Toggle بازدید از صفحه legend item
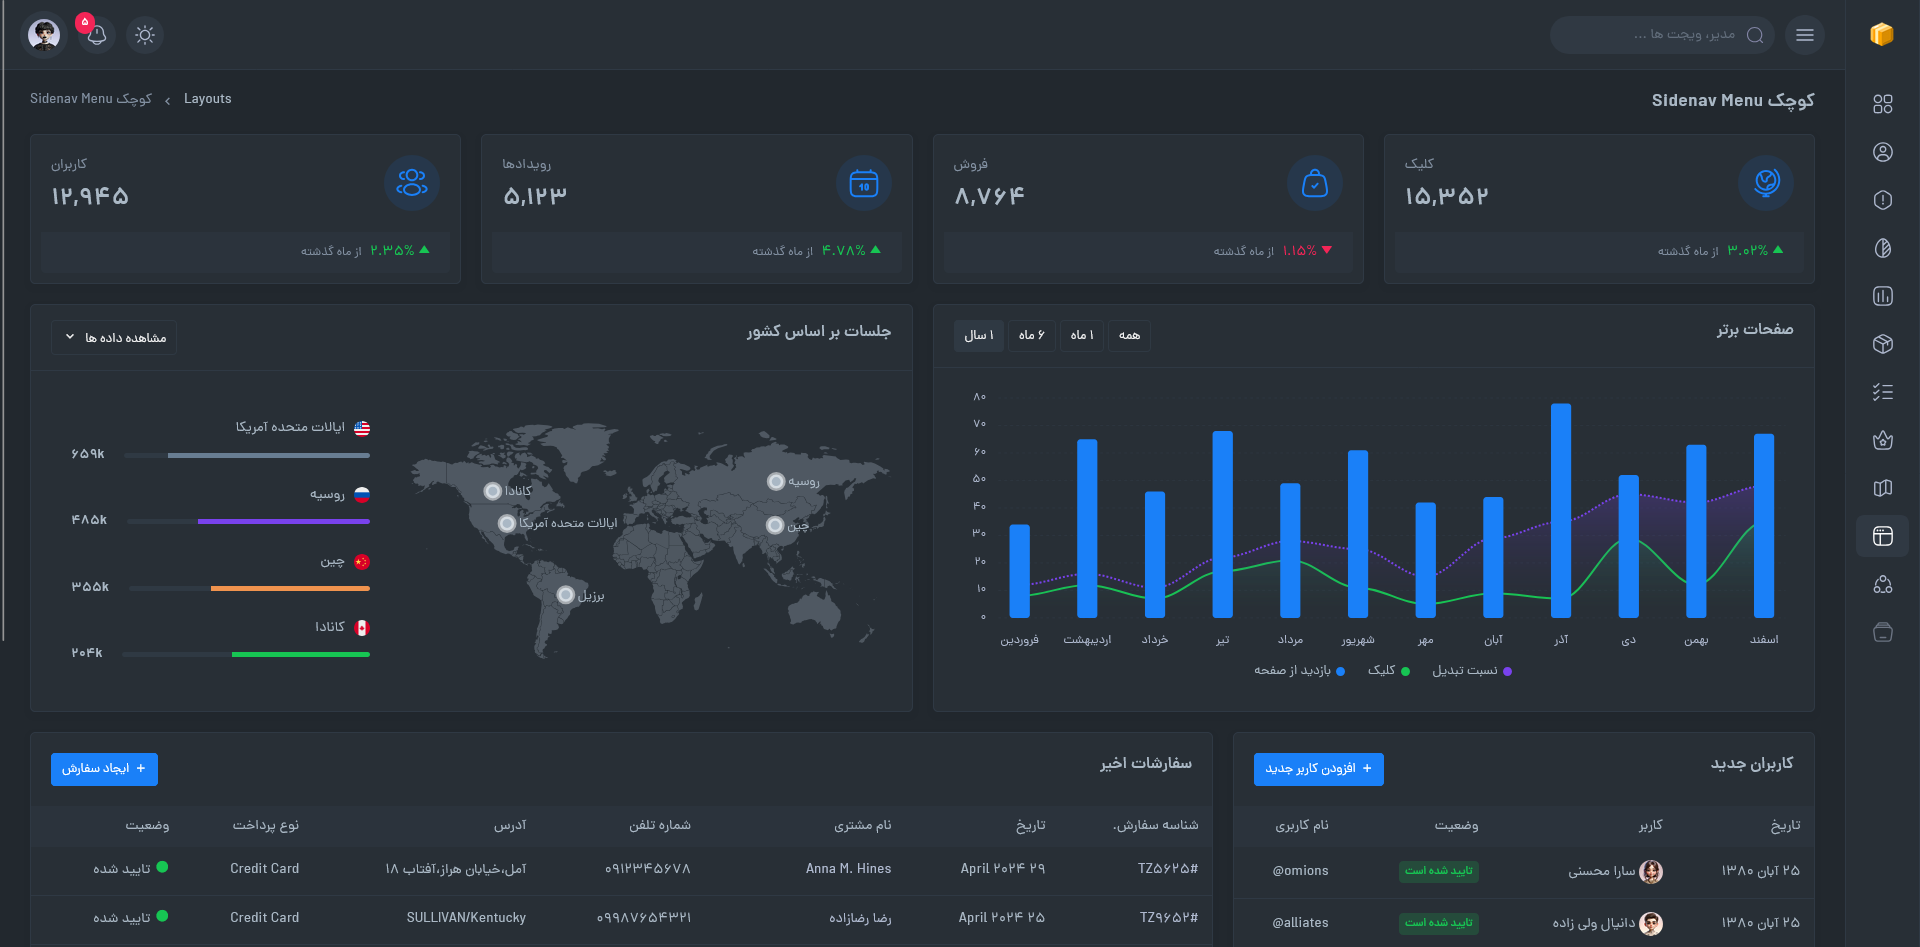 coord(1299,671)
